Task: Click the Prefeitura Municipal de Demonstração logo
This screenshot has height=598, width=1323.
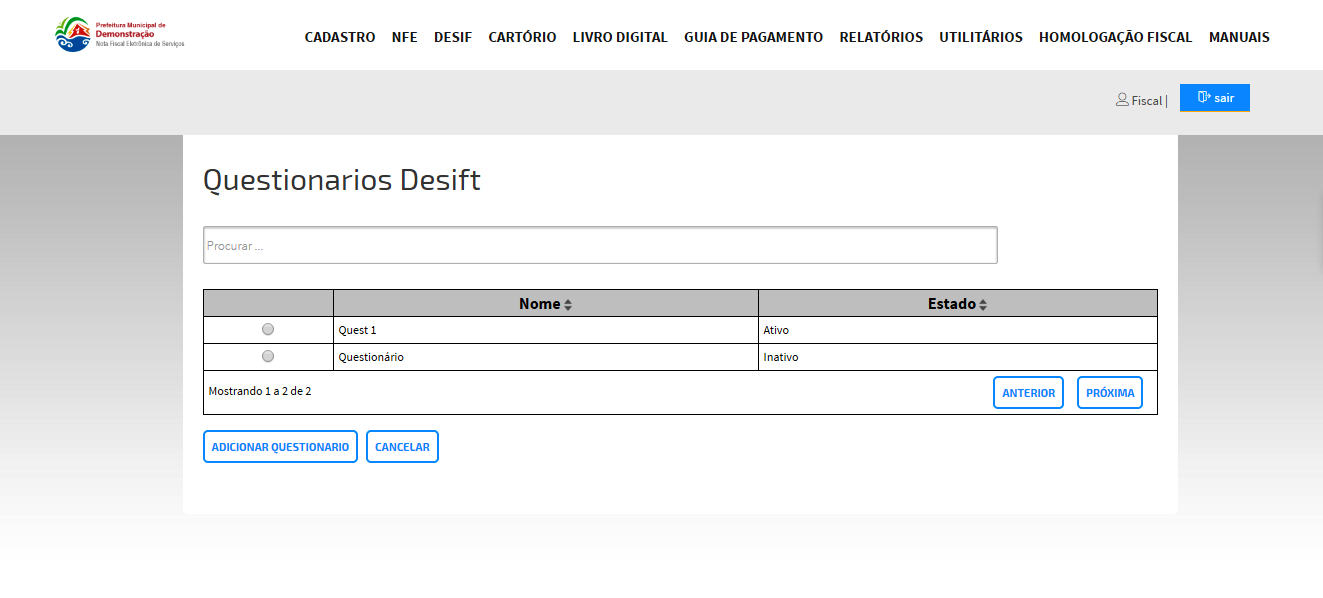Action: tap(119, 35)
